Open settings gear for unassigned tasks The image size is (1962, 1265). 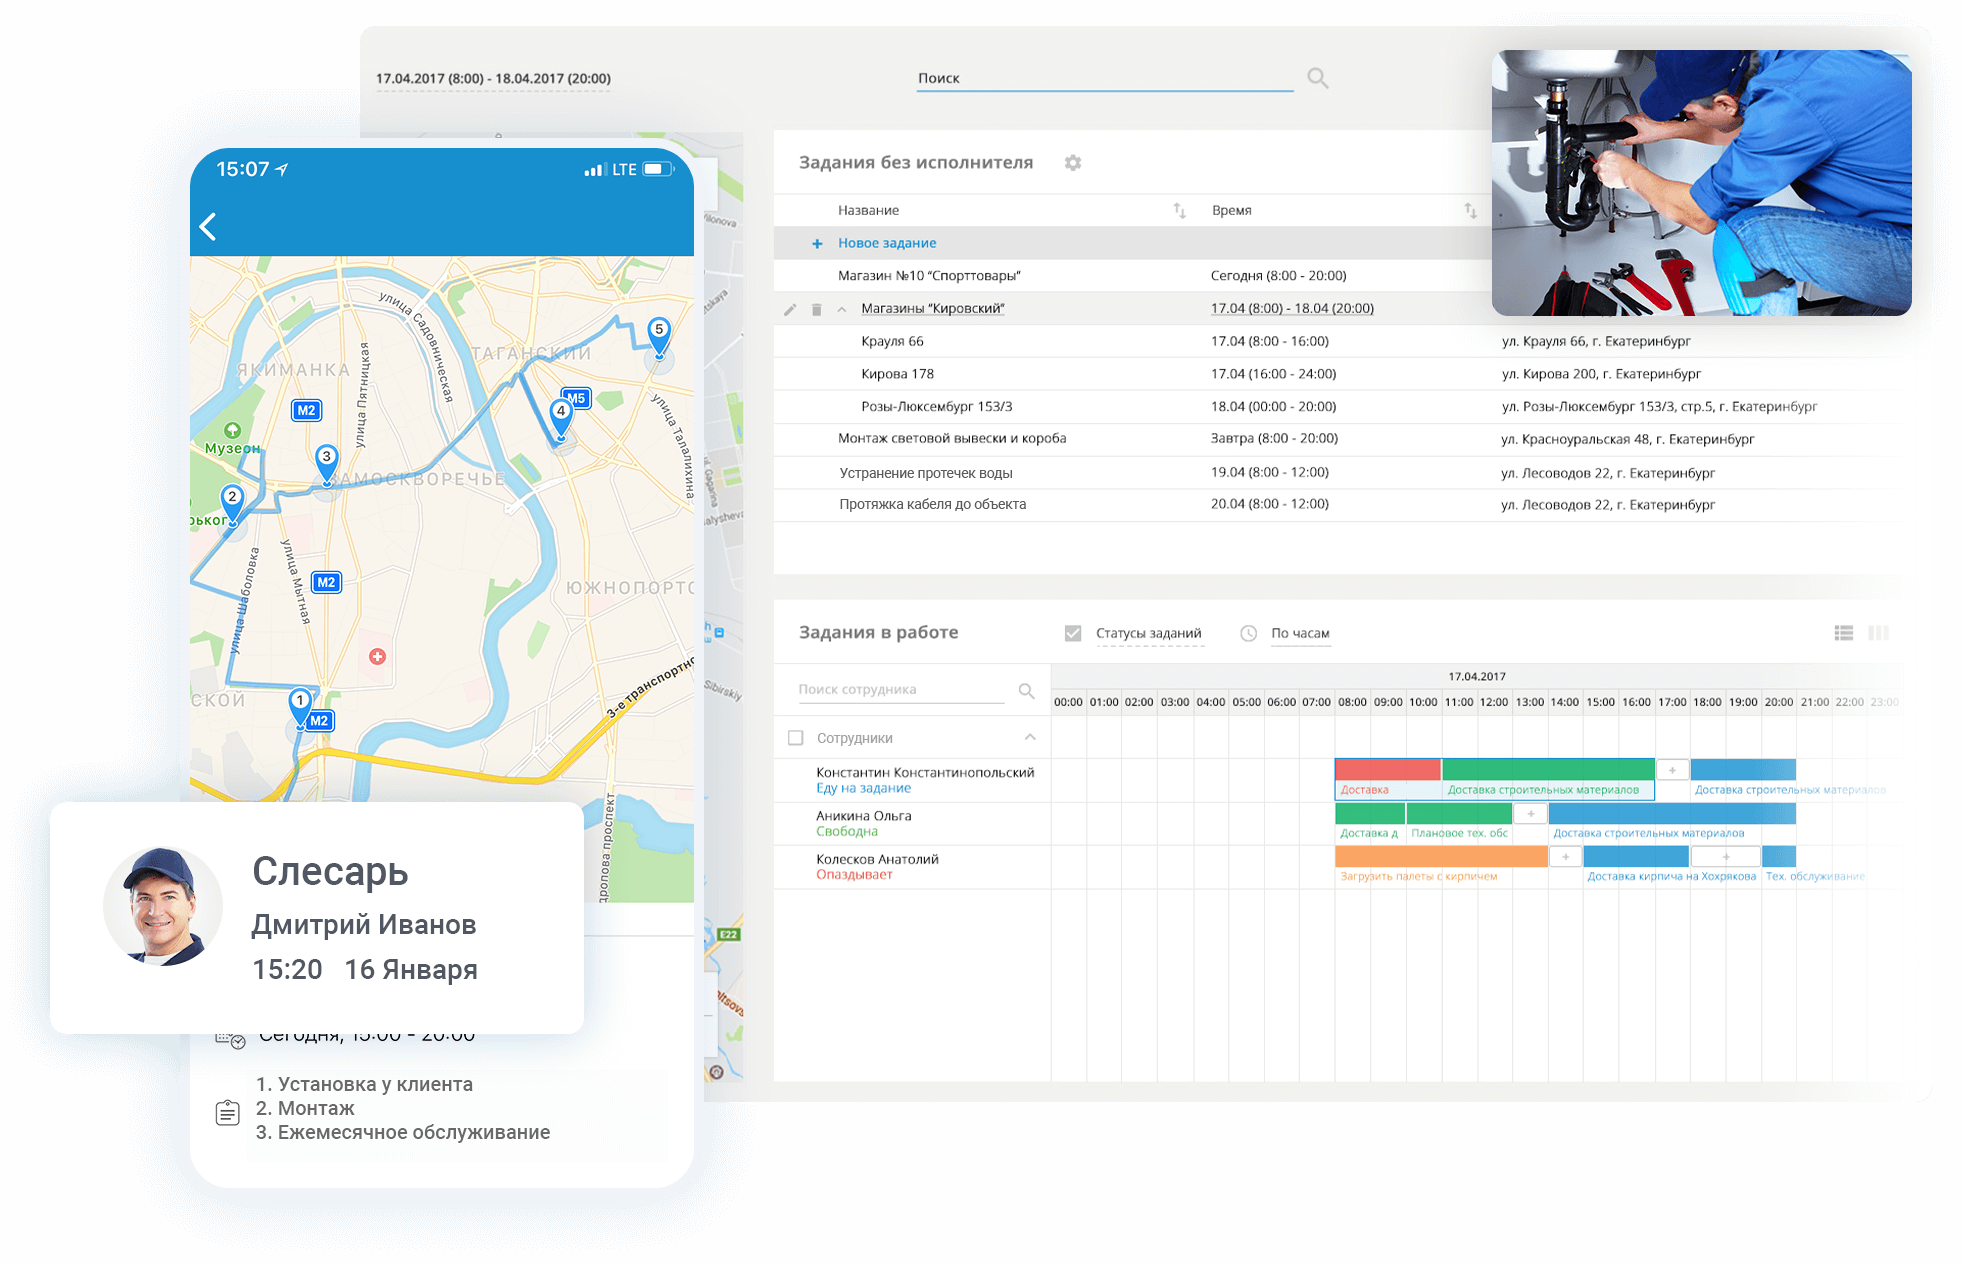click(x=1073, y=162)
